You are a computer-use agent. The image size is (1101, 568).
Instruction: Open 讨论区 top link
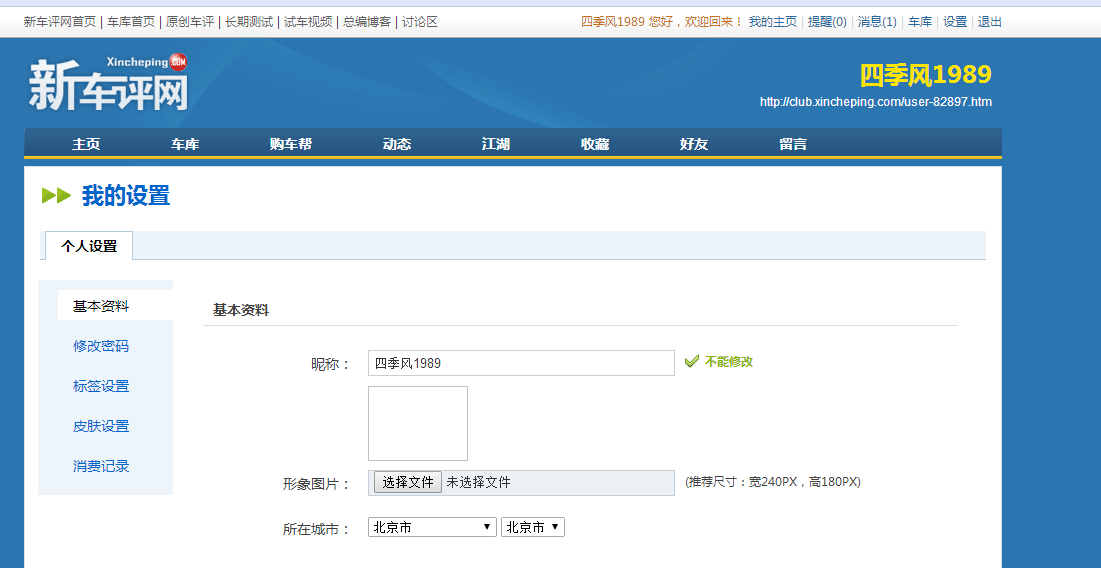coord(420,22)
